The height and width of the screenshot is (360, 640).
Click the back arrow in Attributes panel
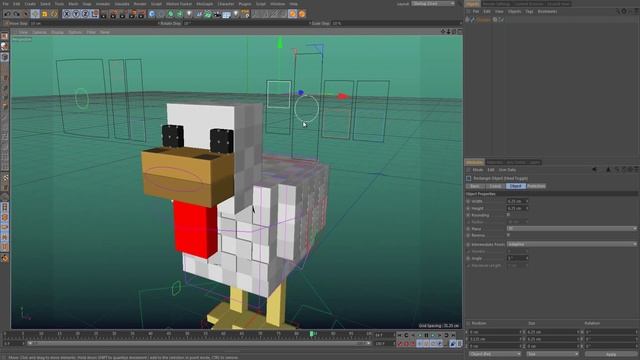pyautogui.click(x=595, y=169)
